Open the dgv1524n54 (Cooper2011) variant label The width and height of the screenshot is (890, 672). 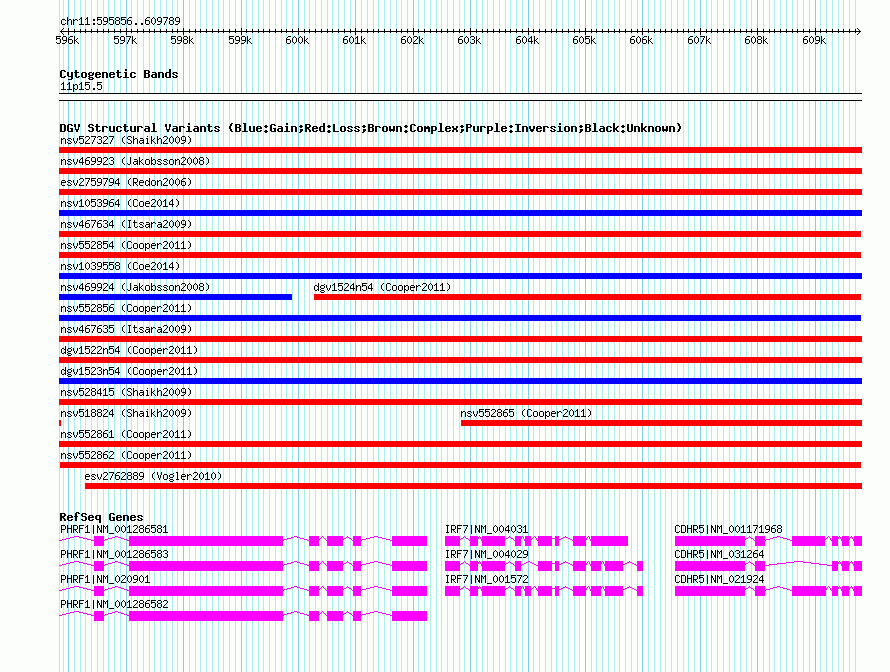[x=382, y=287]
